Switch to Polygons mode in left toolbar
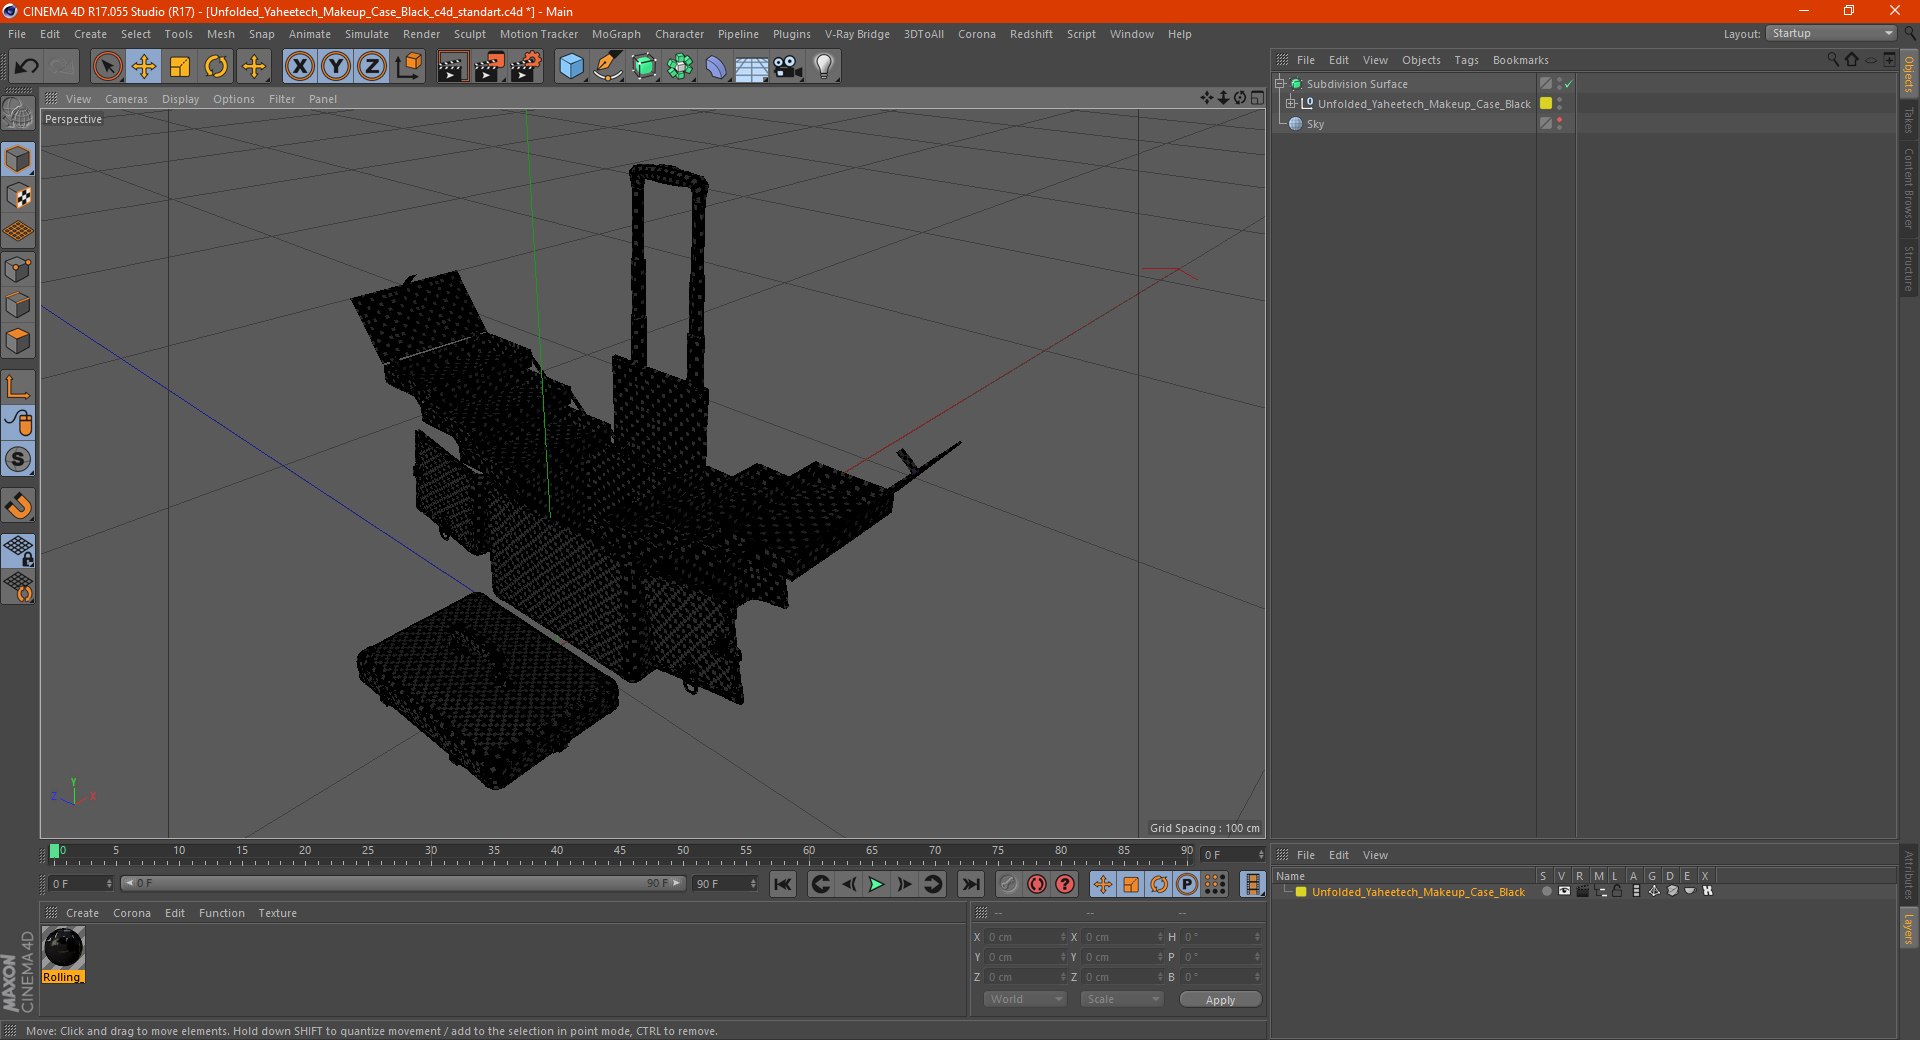This screenshot has height=1040, width=1920. (18, 341)
